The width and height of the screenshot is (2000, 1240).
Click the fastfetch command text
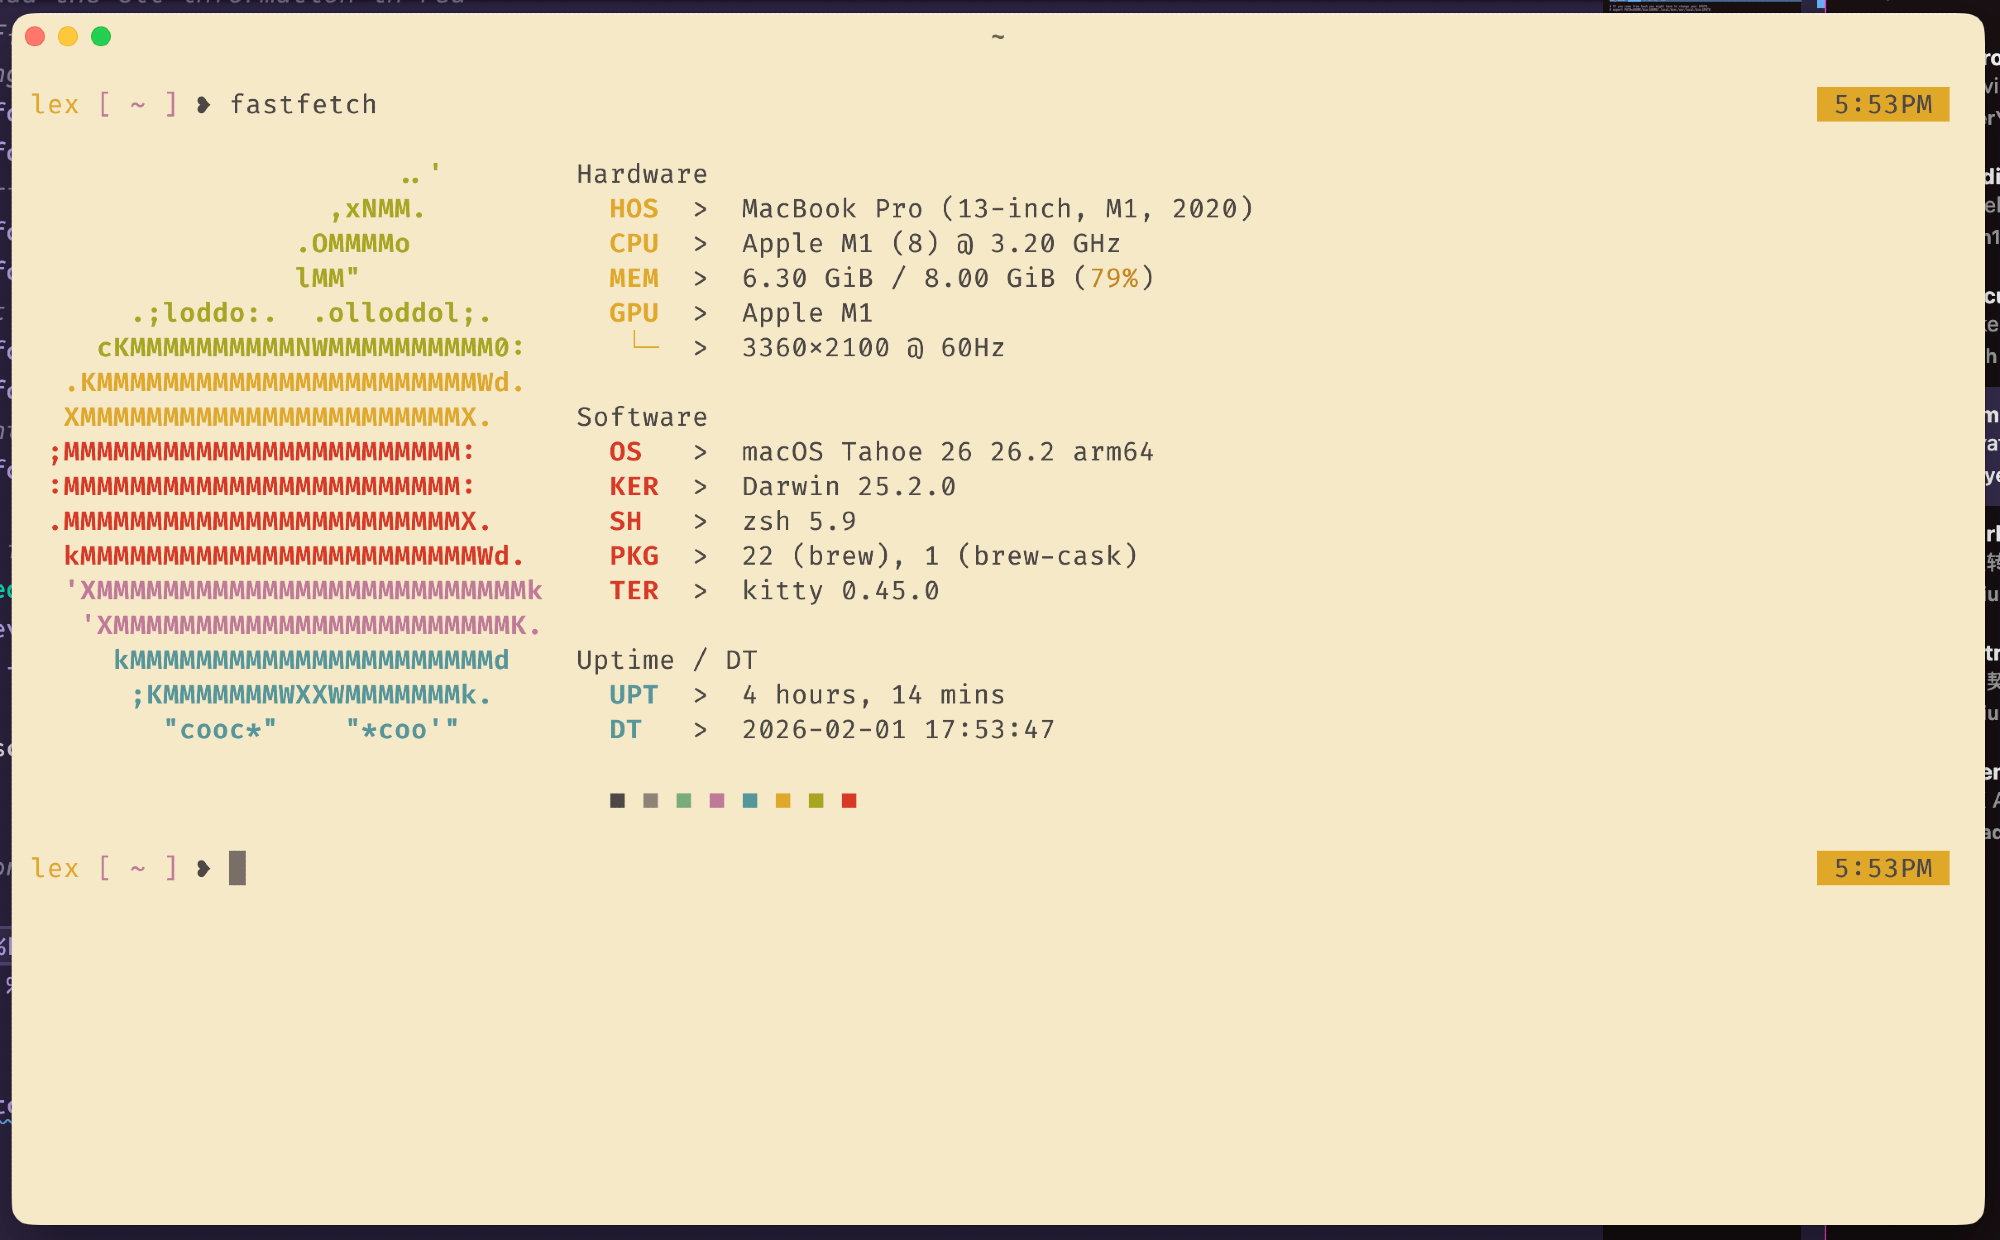click(303, 104)
